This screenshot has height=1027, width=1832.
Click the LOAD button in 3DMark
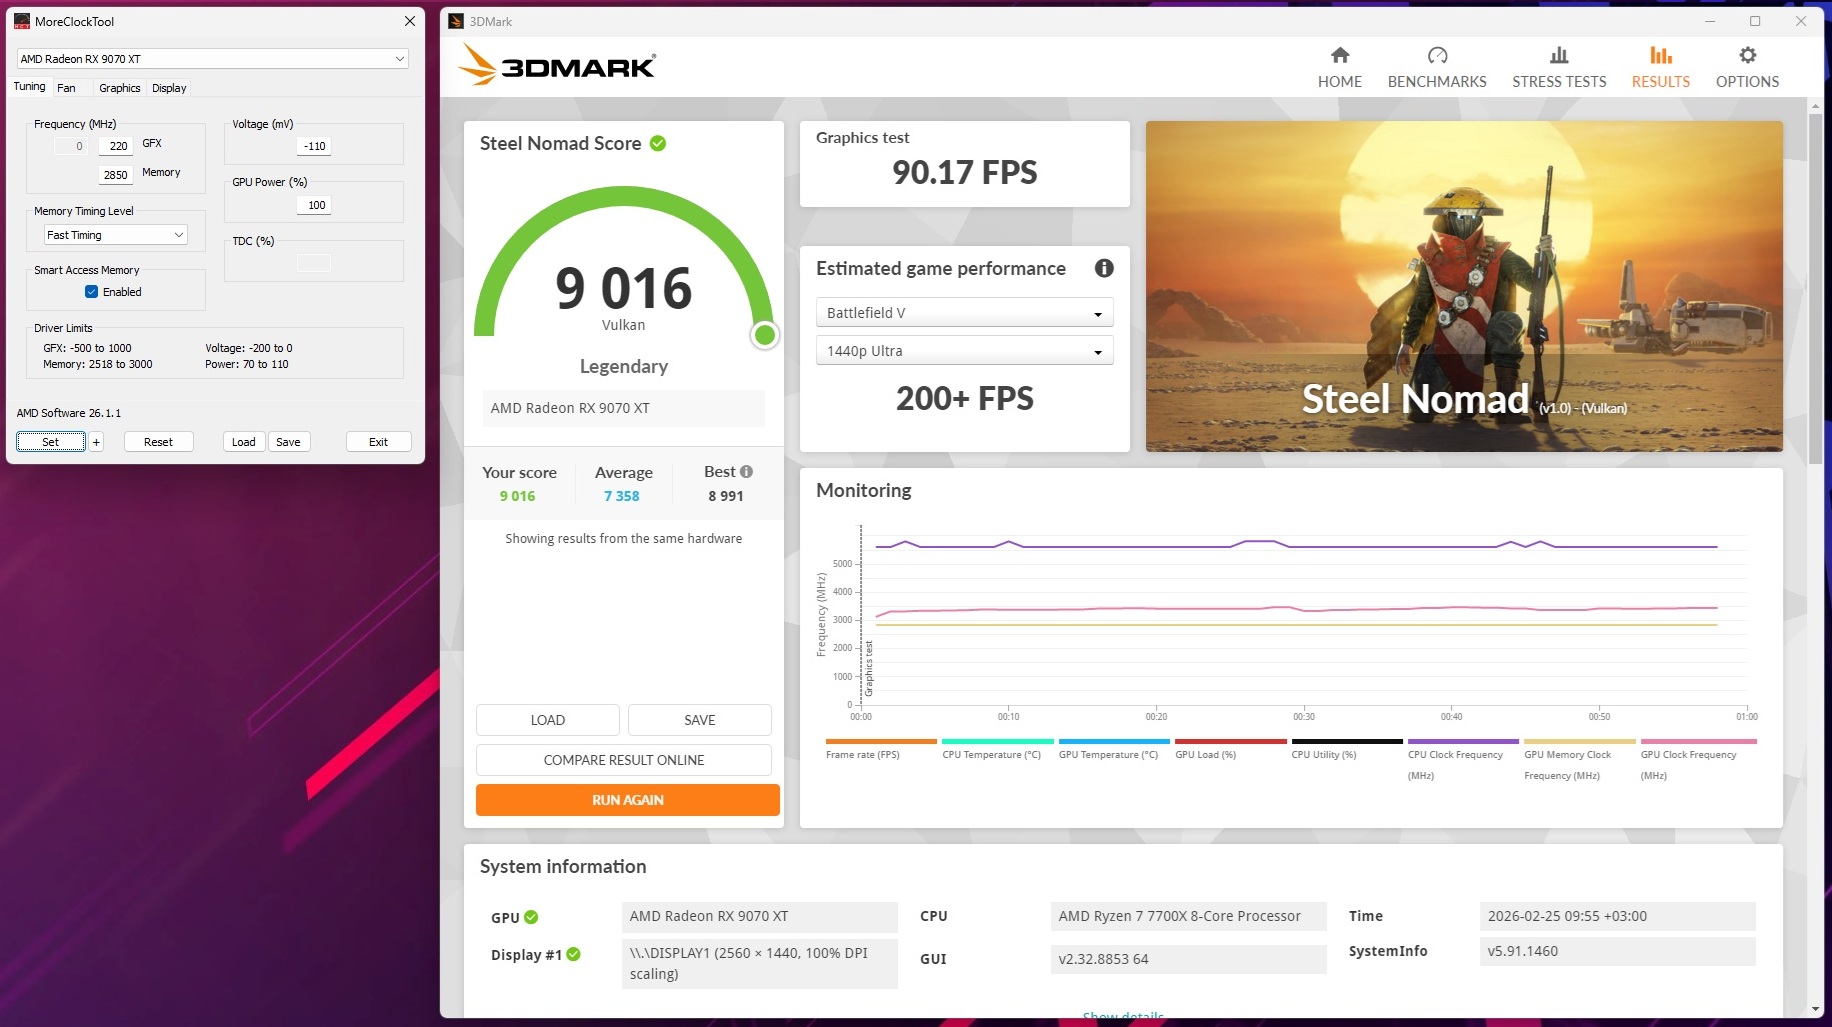pyautogui.click(x=548, y=720)
